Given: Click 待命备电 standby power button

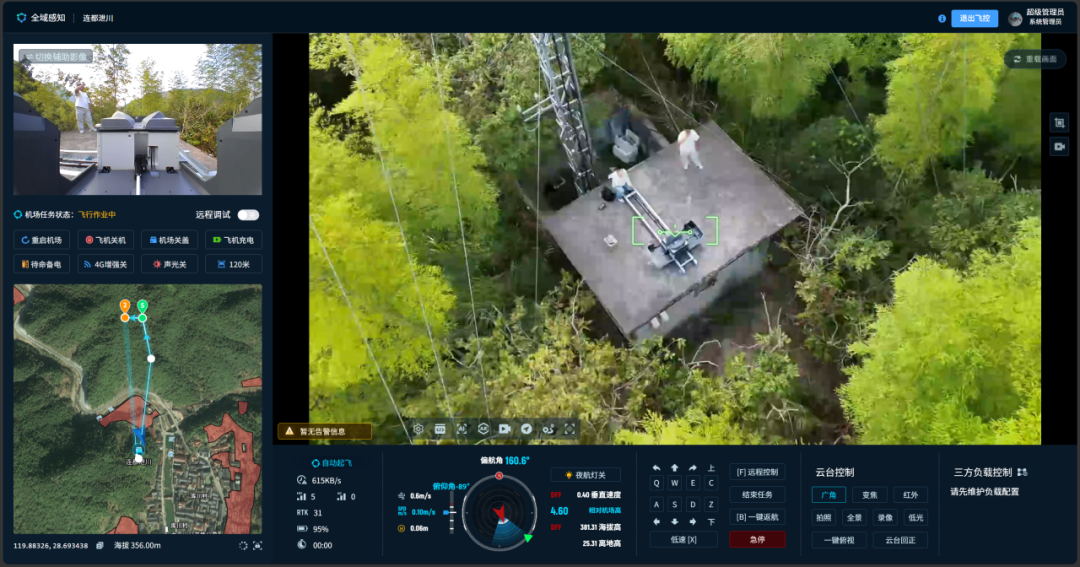Looking at the screenshot, I should 41,264.
